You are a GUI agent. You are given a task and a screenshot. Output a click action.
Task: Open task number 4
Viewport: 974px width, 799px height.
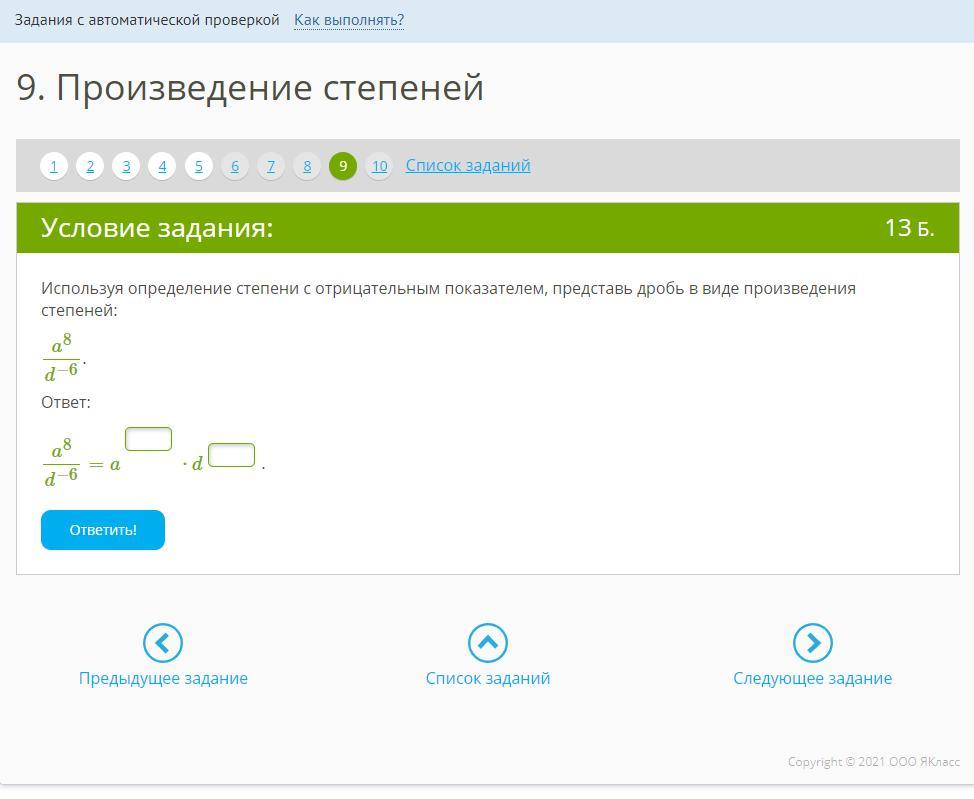click(x=162, y=166)
